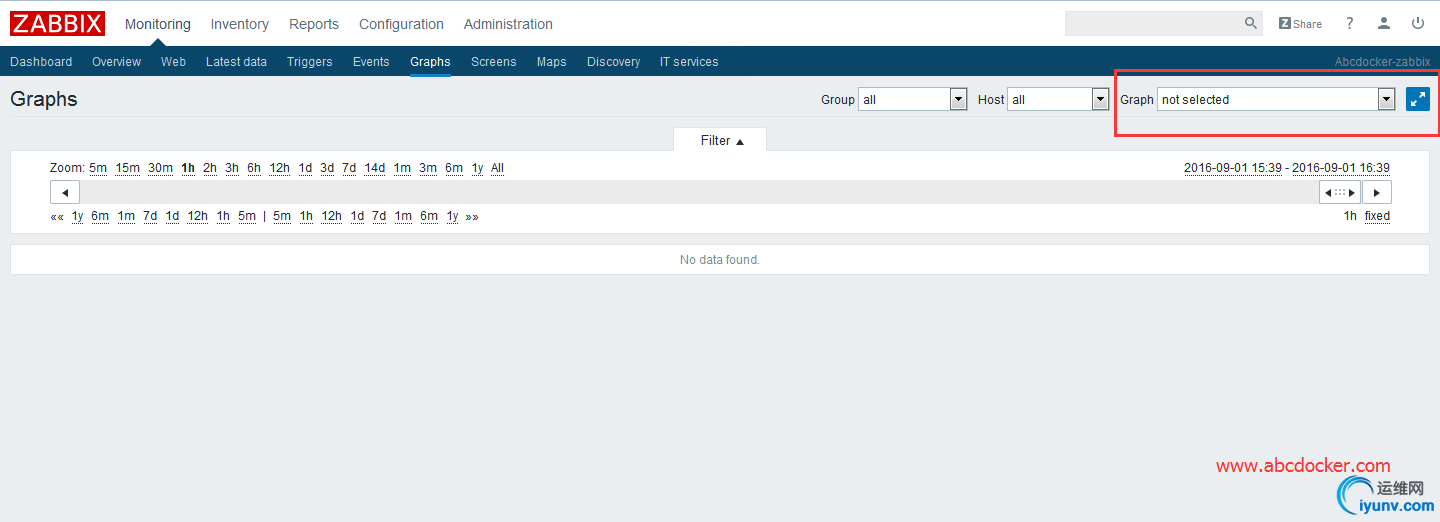Click the »» move-forward-fully link

pyautogui.click(x=472, y=216)
